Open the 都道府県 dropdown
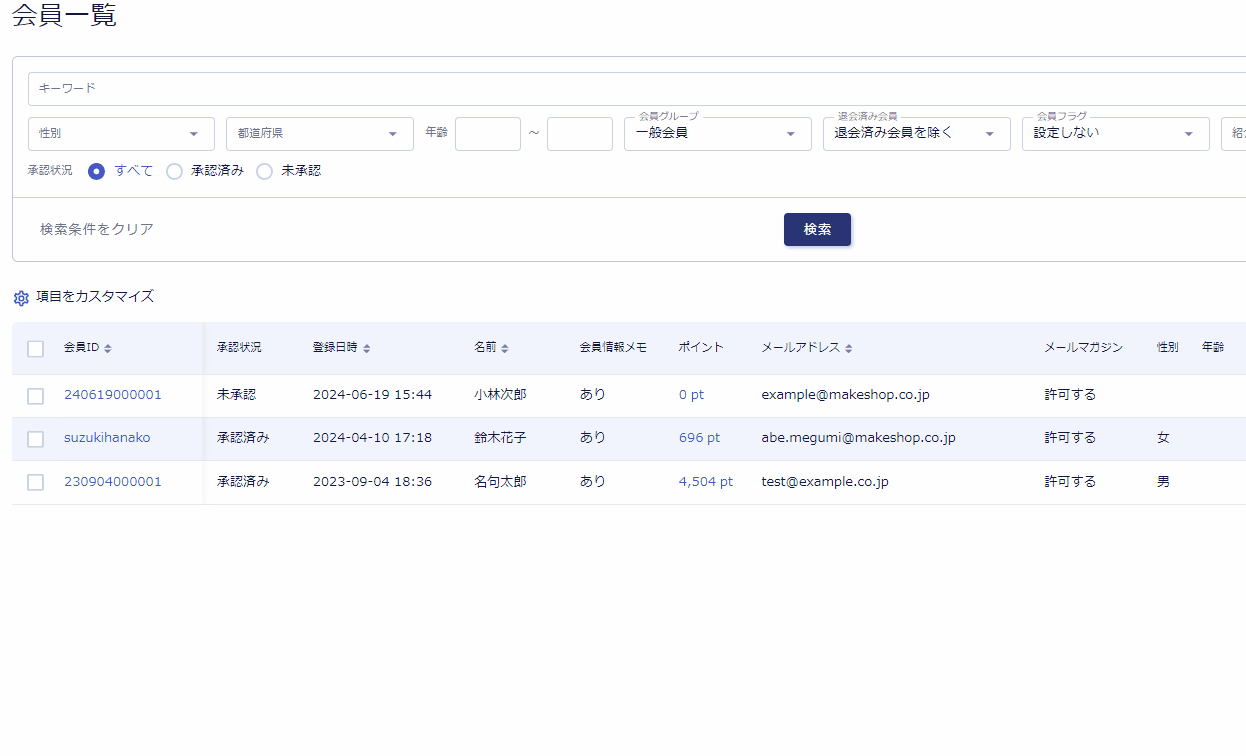 click(x=319, y=134)
